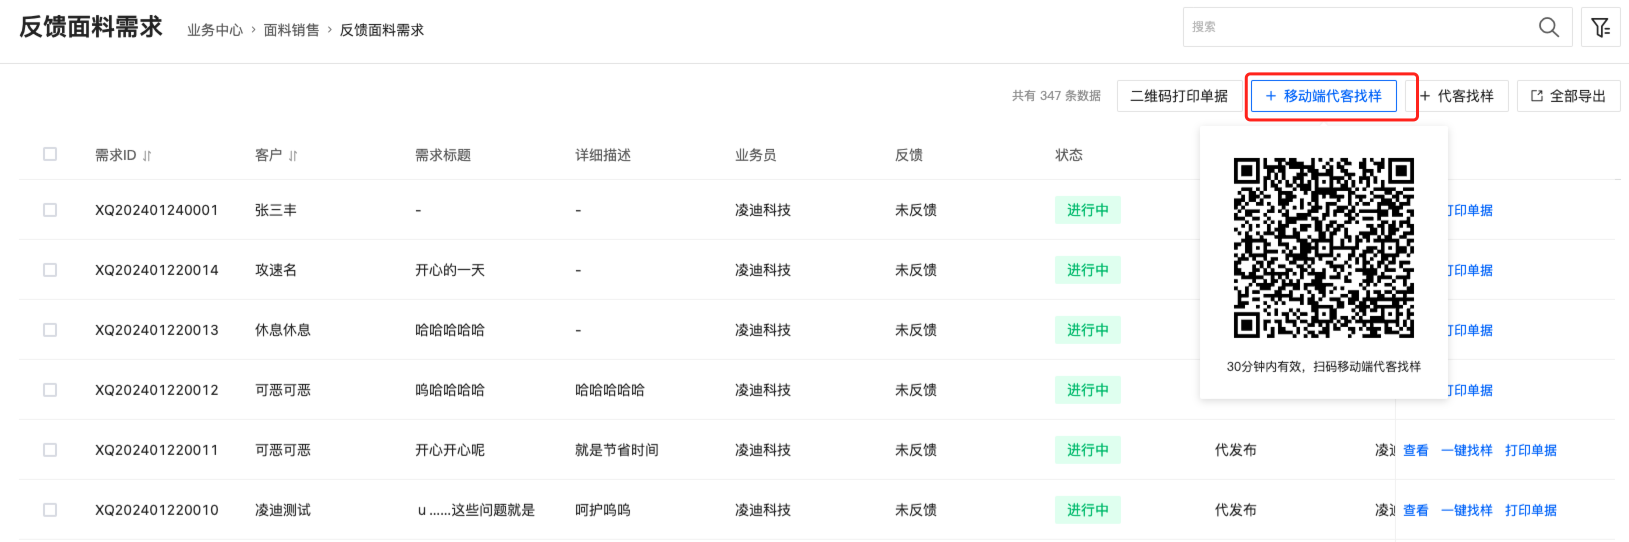Toggle the select-all header checkbox
Image resolution: width=1629 pixels, height=542 pixels.
pyautogui.click(x=50, y=154)
